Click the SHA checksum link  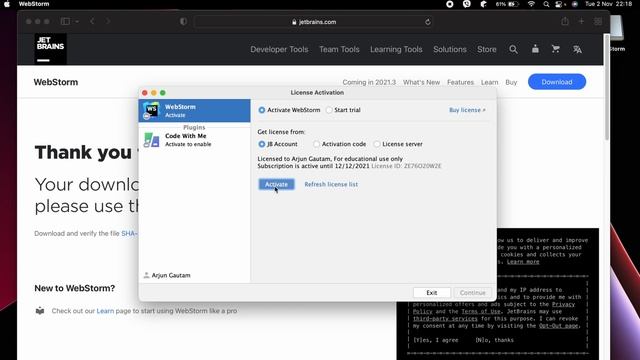(129, 233)
